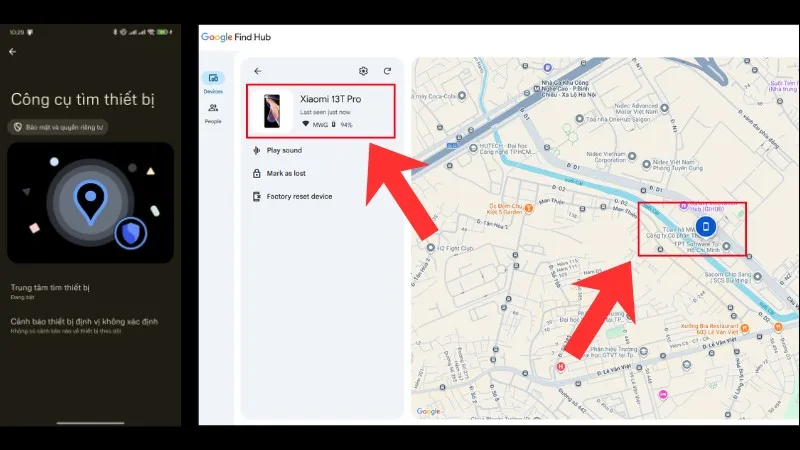Tap the Bảo mật và quyền riêng tư chip
The height and width of the screenshot is (450, 800).
tap(59, 127)
